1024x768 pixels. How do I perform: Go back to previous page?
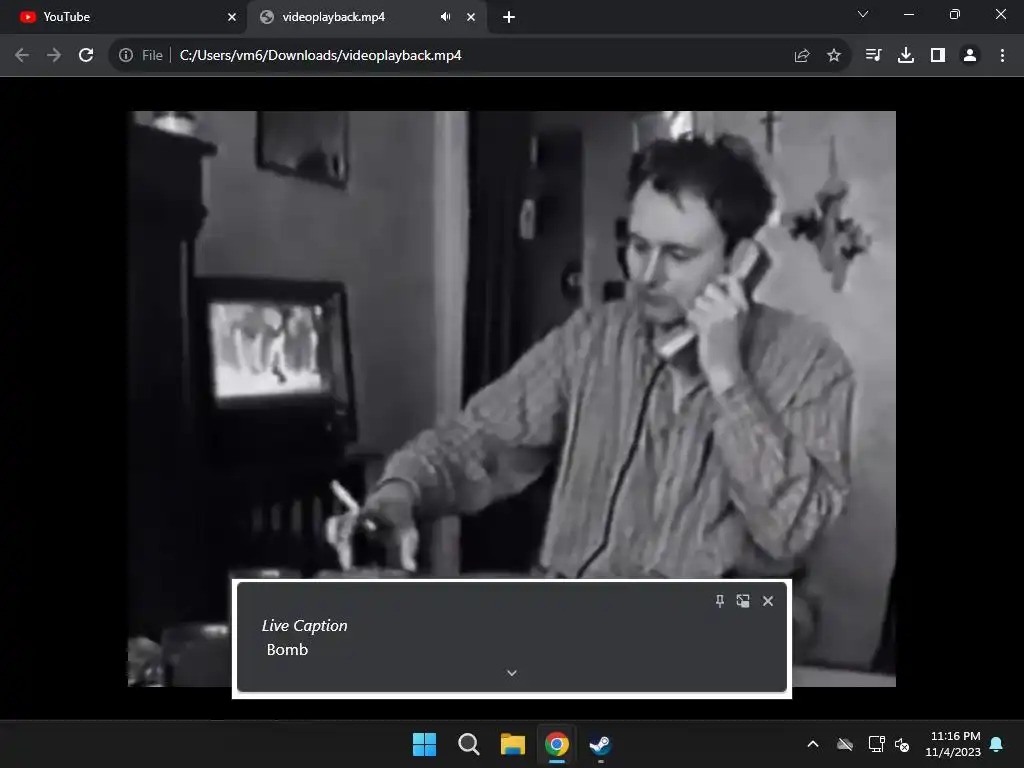[22, 56]
